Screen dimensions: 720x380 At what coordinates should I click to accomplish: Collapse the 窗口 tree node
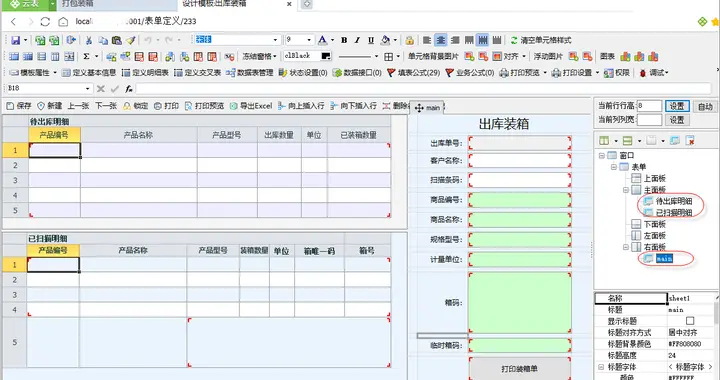[x=602, y=156]
